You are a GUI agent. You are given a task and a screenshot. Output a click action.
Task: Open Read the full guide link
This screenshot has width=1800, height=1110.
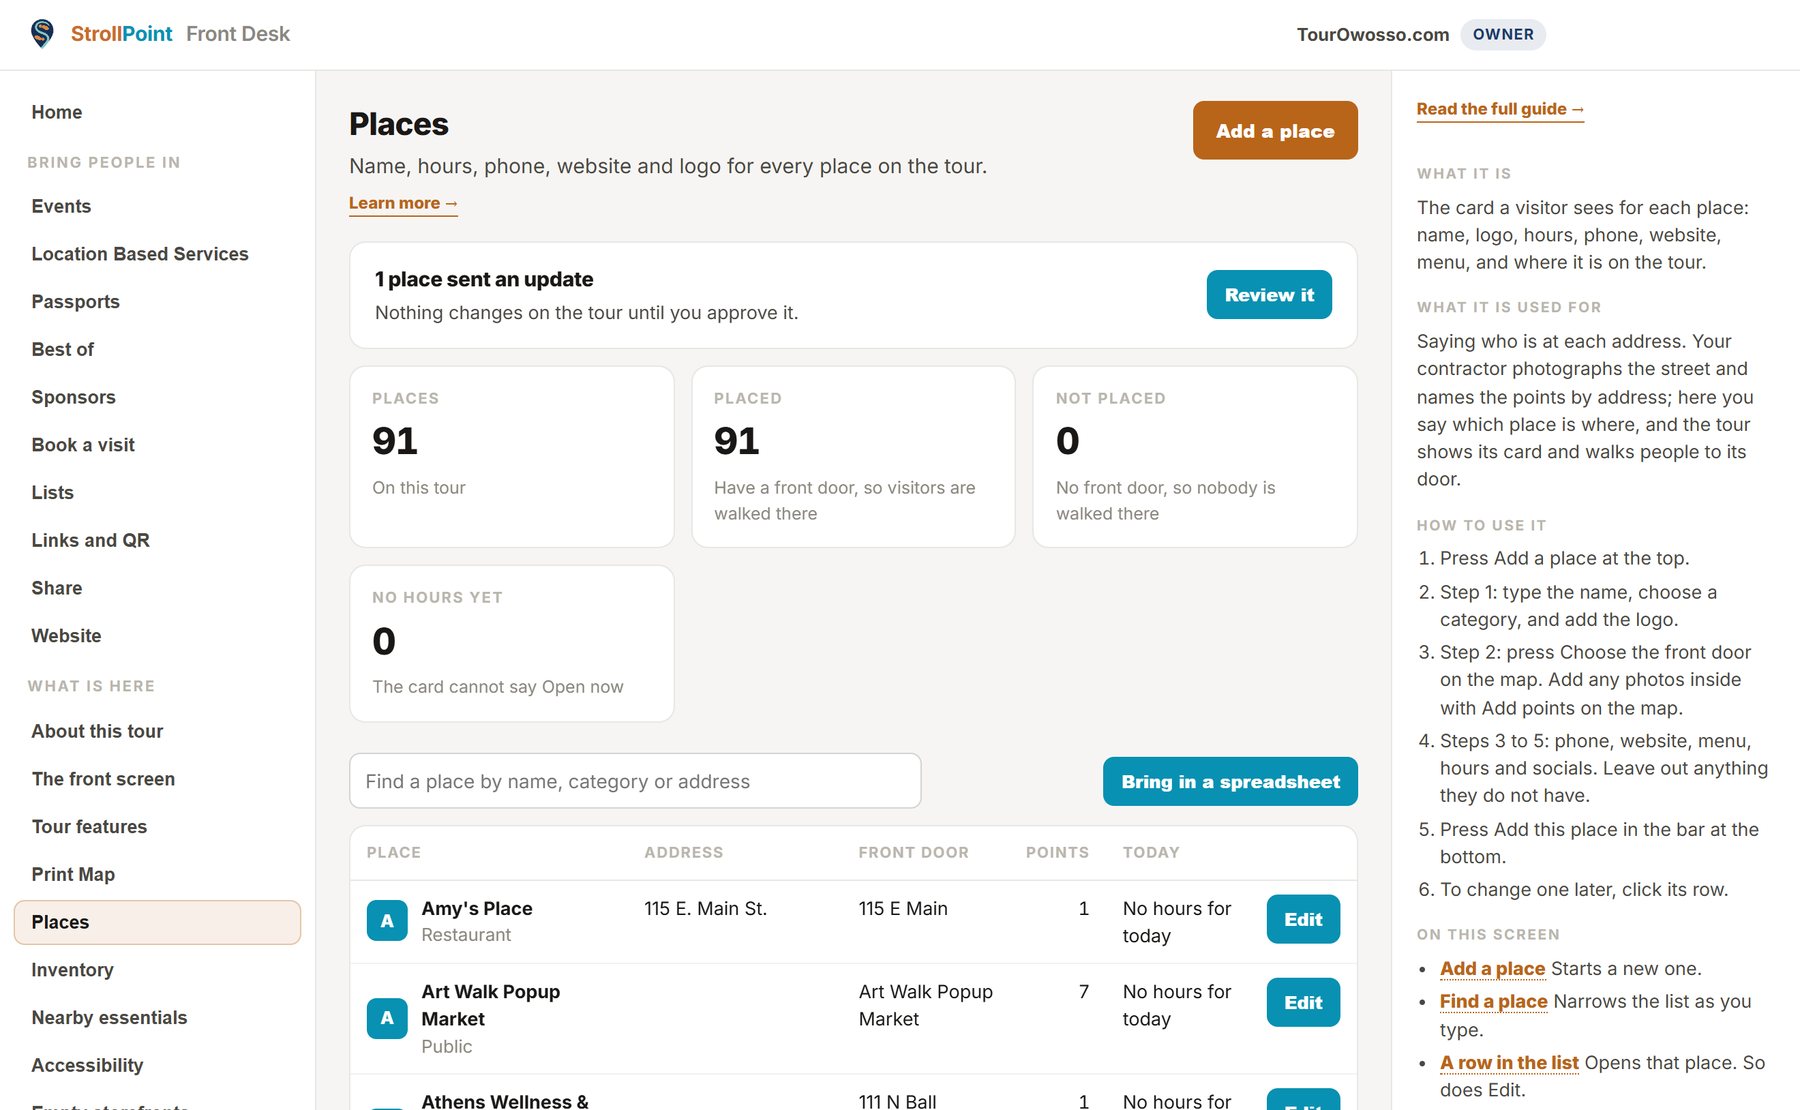1500,109
